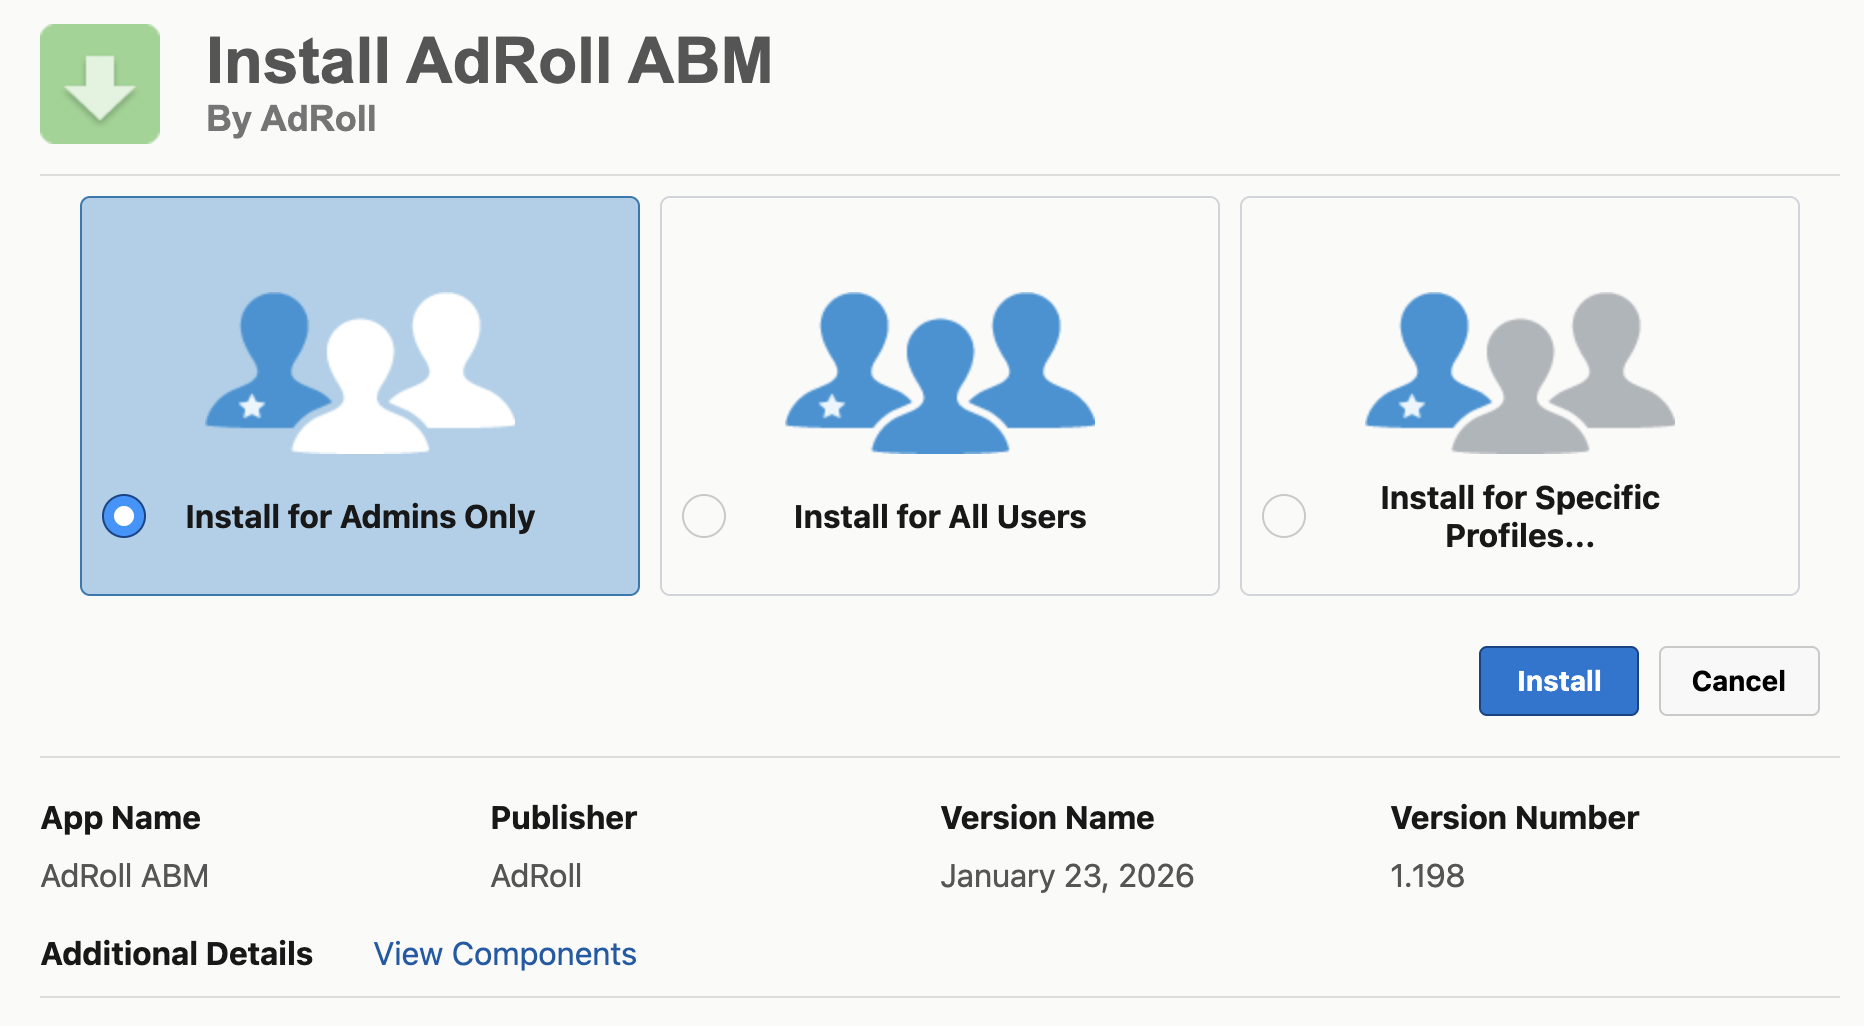Click the "Install AdRoll ABM" heading
1864x1026 pixels.
489,61
